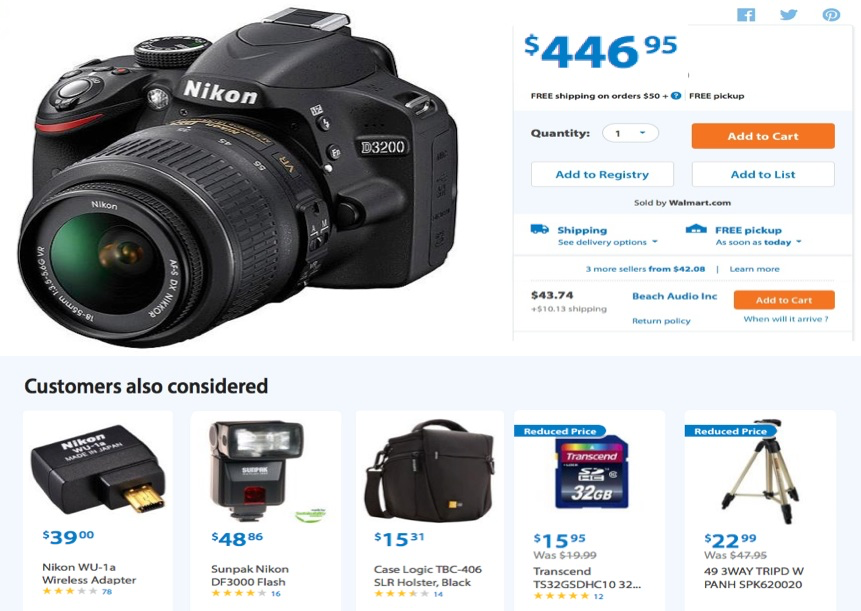Open Nikon WU-1a Wireless Adapter thumbnail

[98, 470]
